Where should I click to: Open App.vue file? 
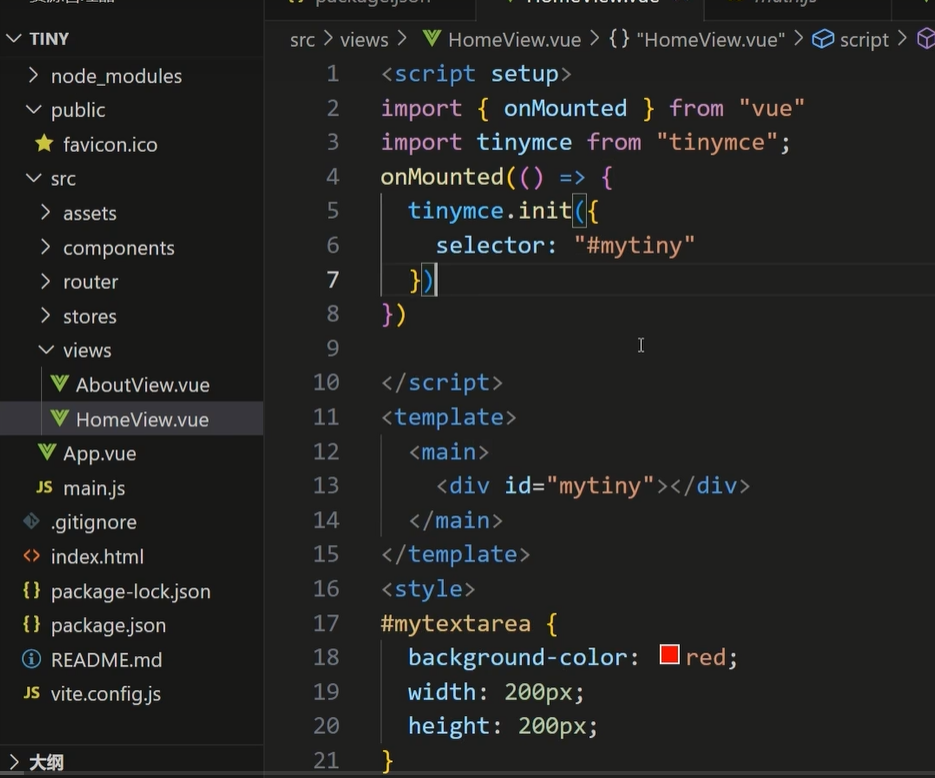[100, 454]
